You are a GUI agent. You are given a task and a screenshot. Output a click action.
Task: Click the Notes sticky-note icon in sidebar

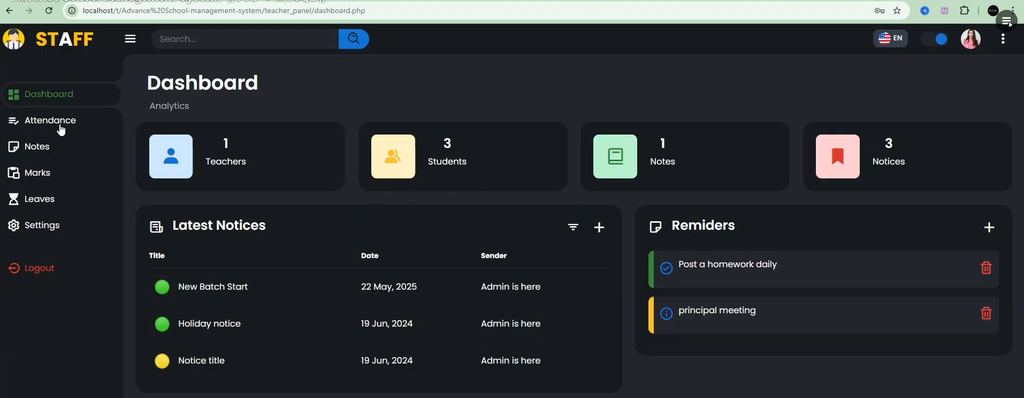(13, 146)
